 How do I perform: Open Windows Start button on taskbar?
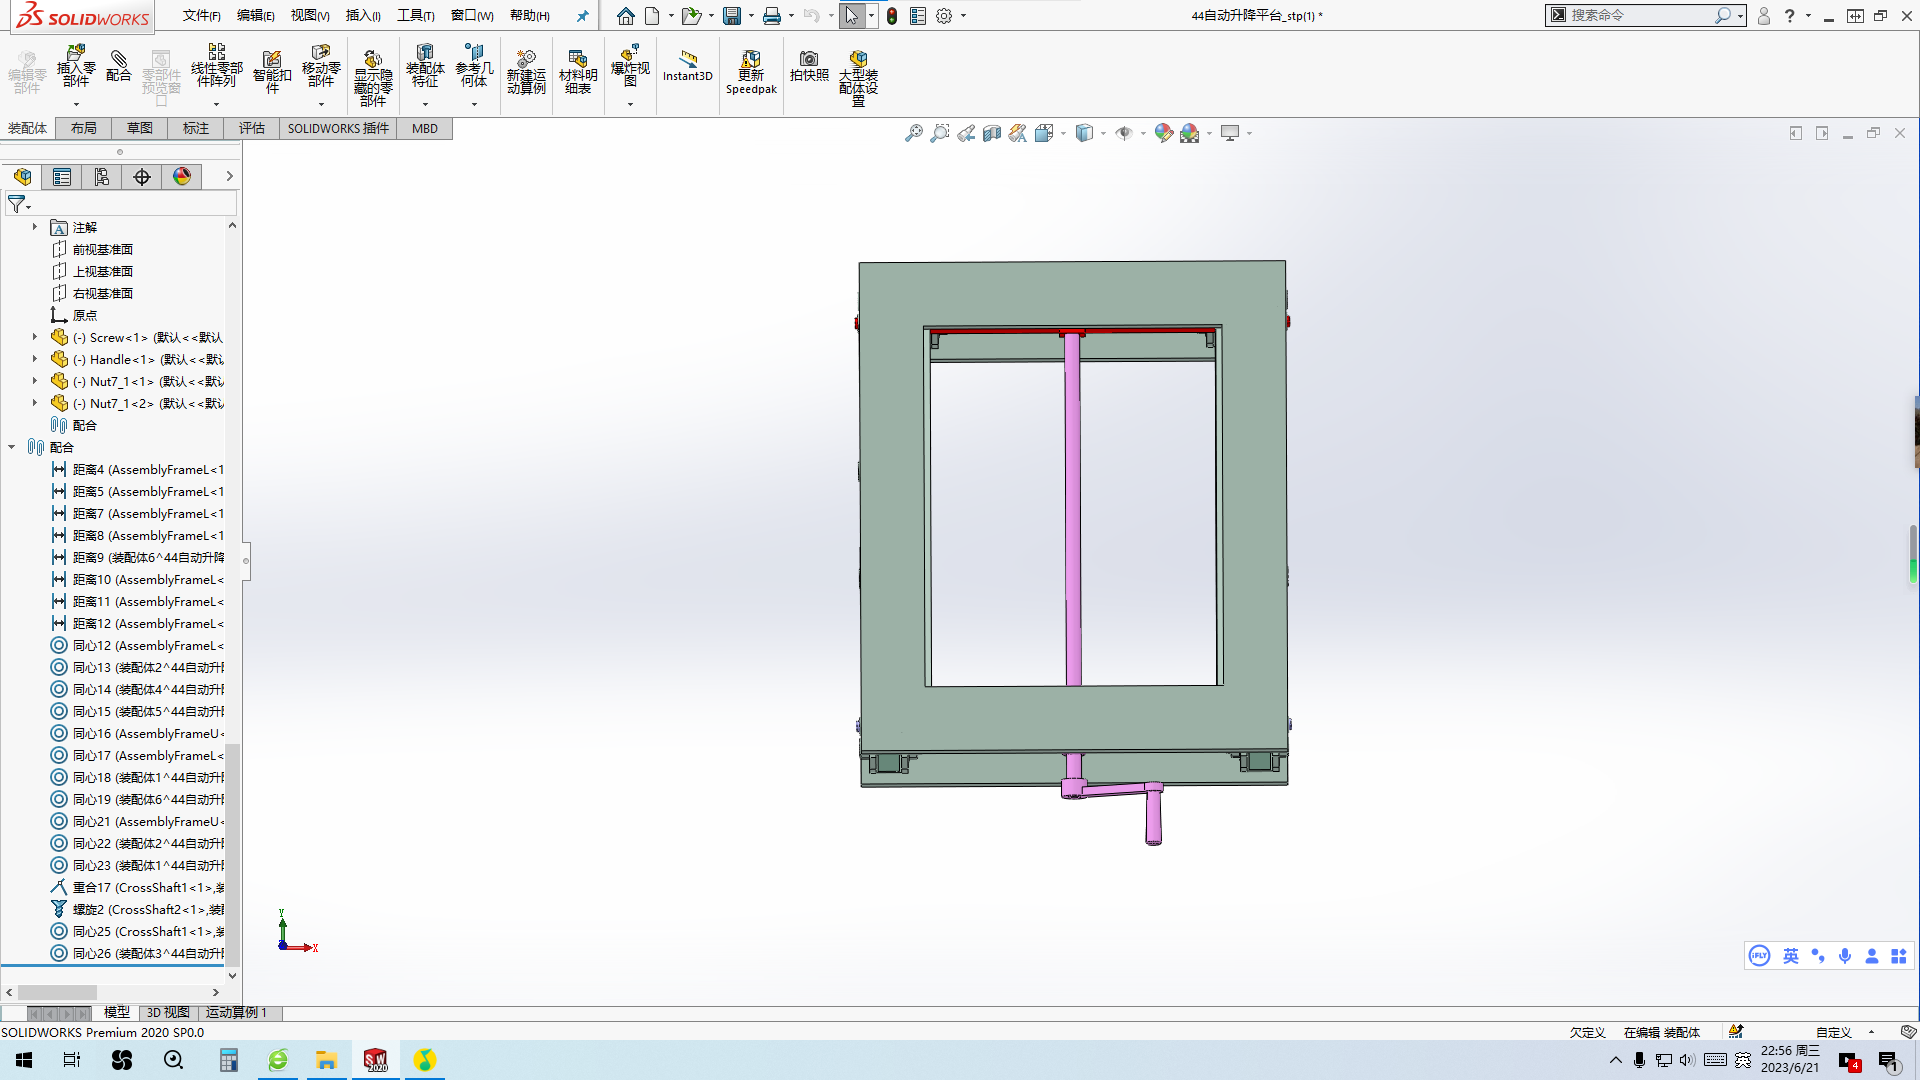click(x=24, y=1060)
